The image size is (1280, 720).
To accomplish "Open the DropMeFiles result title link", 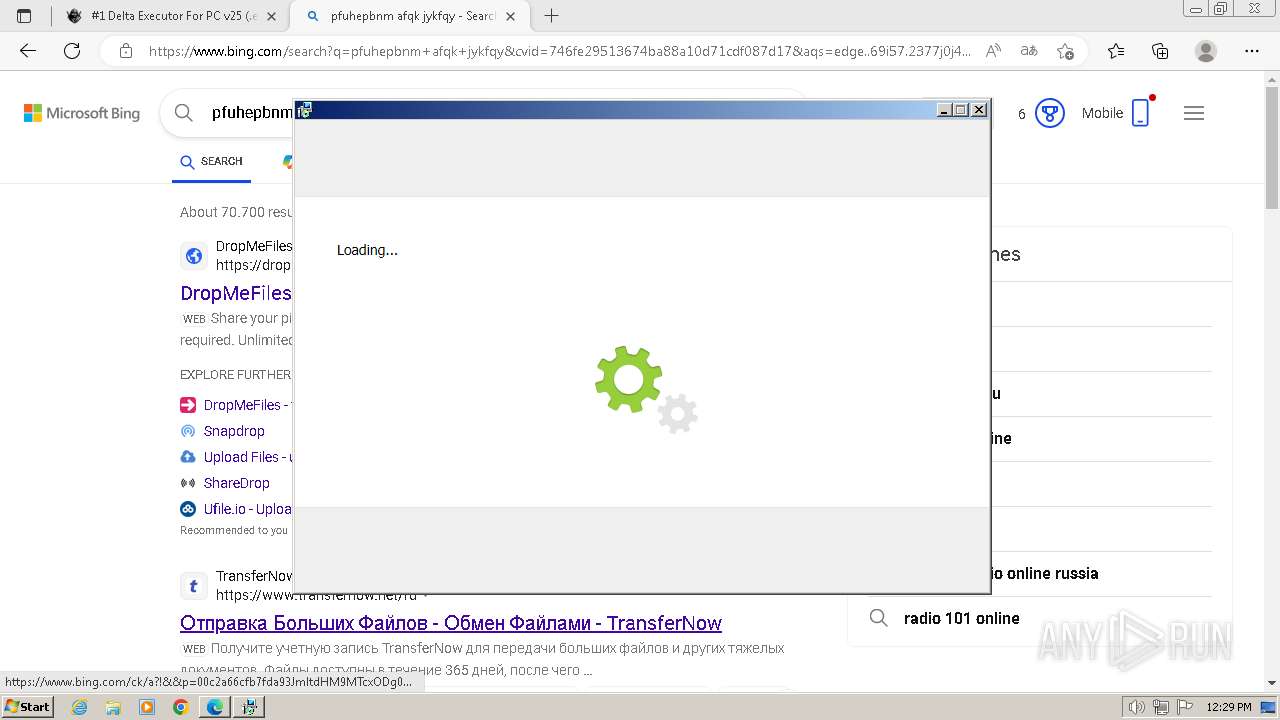I will (x=236, y=293).
